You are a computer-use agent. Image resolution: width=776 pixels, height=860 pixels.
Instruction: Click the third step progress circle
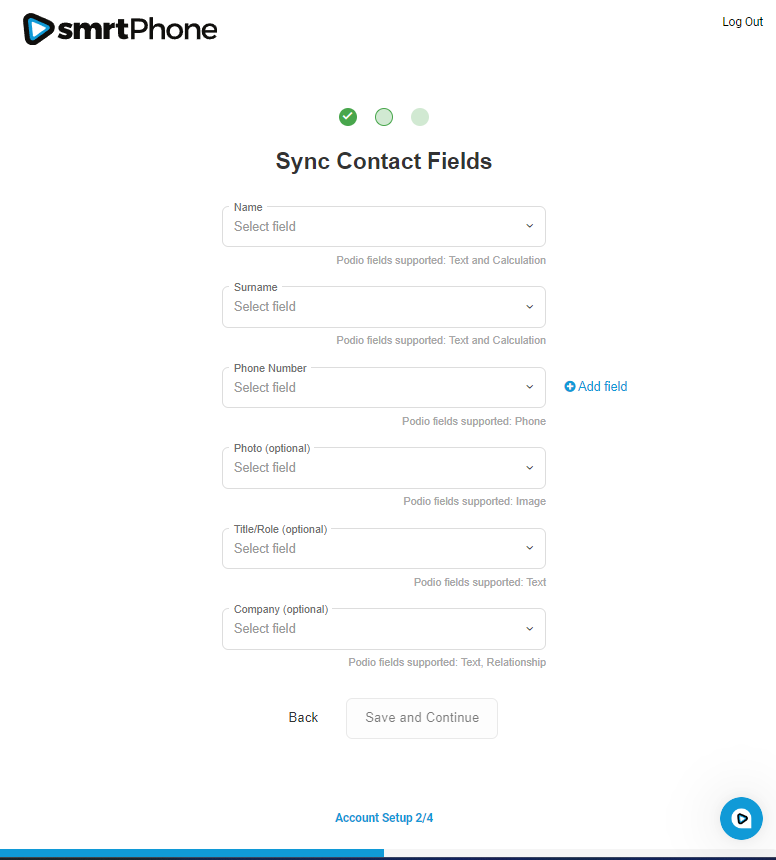click(420, 117)
